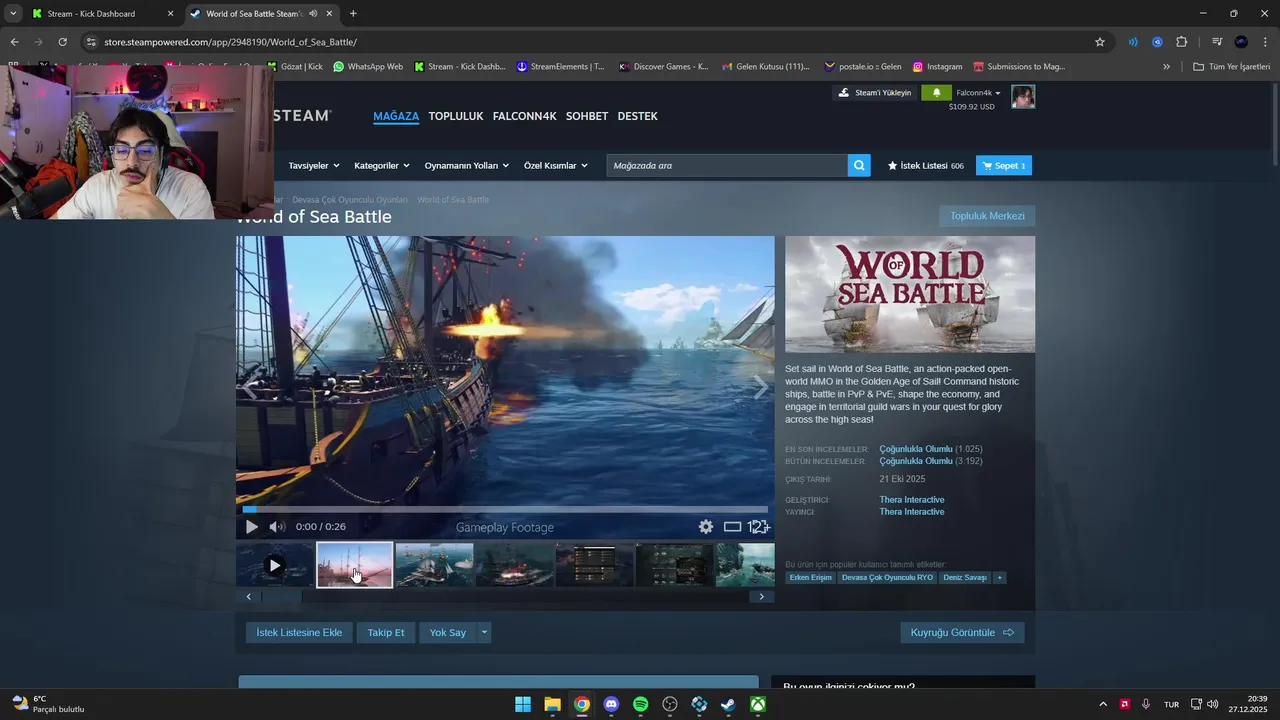Open the recent reviews Çoğunlukla Olumlu link

916,450
